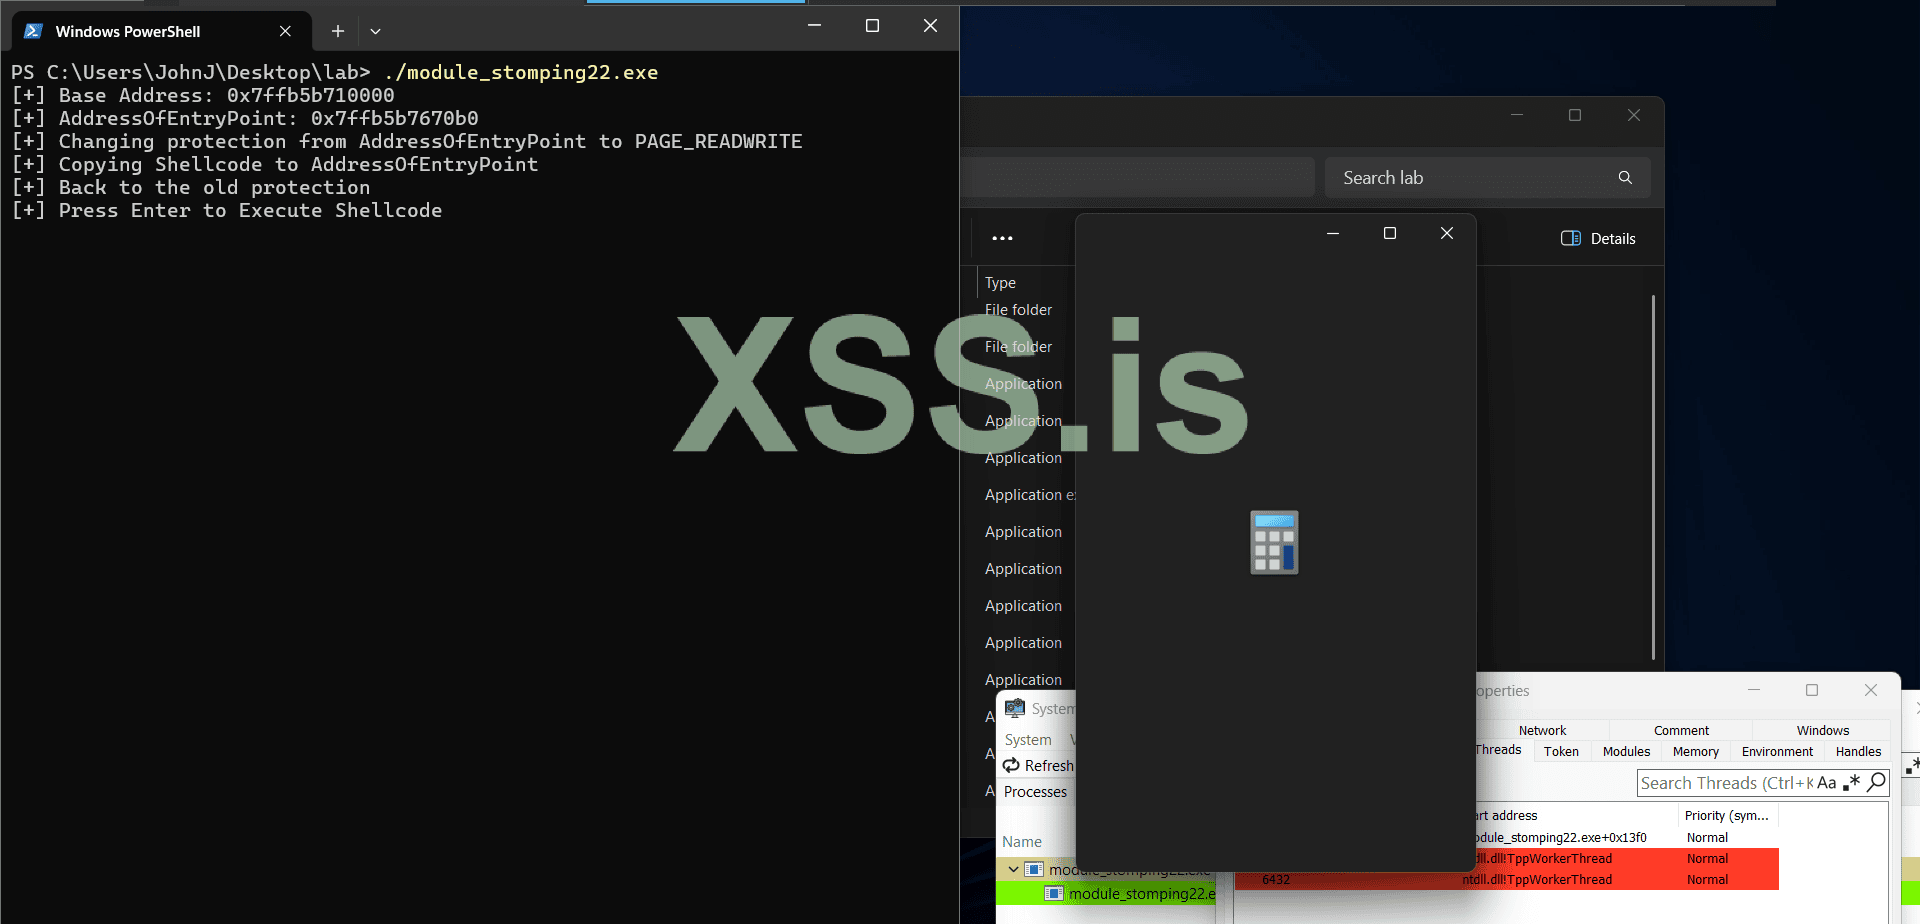1920x924 pixels.
Task: Toggle the .* regex option in thread search
Action: point(1851,783)
